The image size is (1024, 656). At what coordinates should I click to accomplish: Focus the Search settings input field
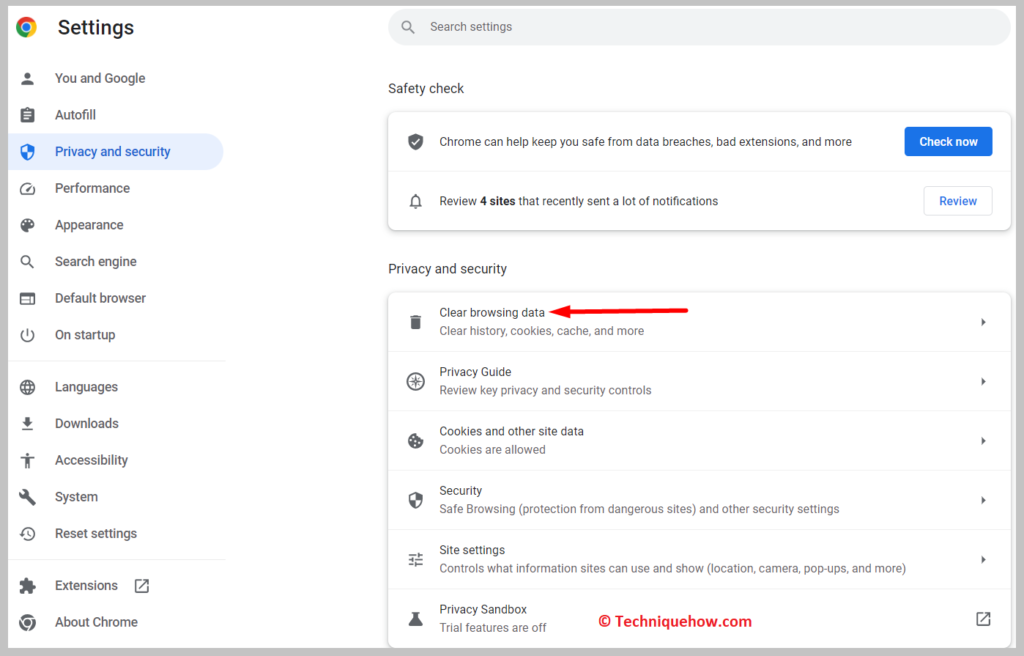699,27
